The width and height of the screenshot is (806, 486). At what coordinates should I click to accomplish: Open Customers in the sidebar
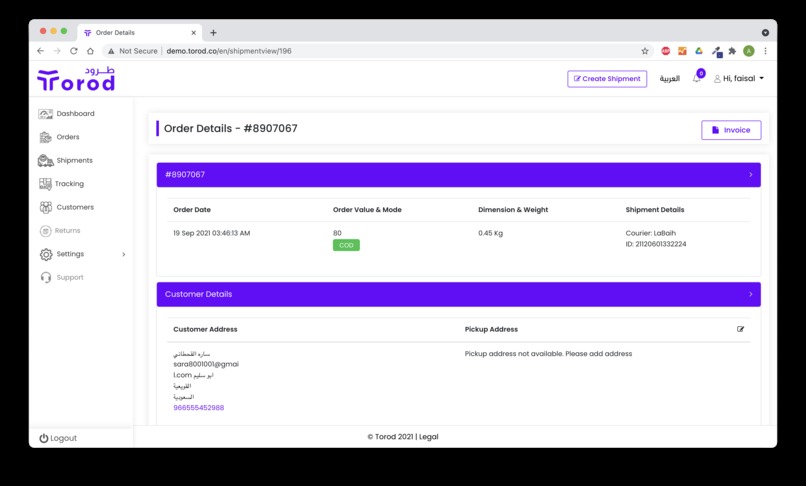[x=66, y=207]
